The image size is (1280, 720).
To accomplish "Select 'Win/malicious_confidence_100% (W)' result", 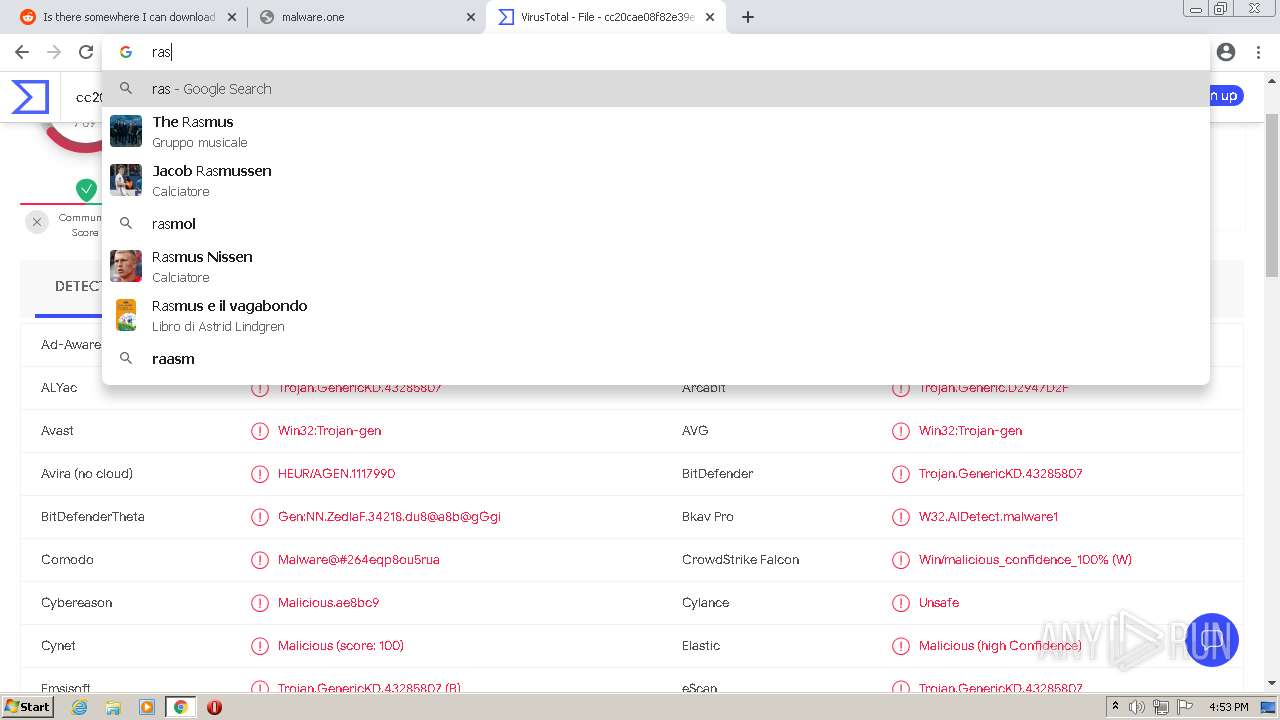I will tap(1025, 560).
